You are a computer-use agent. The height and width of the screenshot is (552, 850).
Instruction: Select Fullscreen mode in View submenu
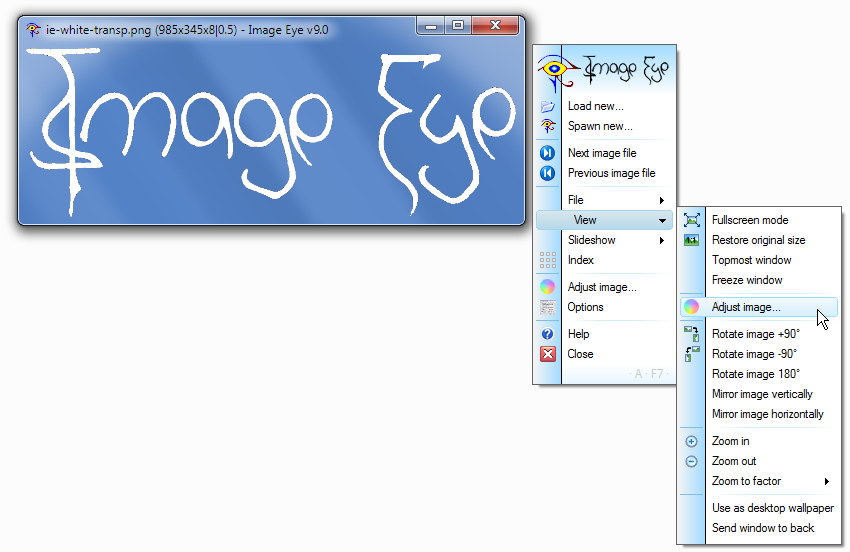(x=750, y=220)
